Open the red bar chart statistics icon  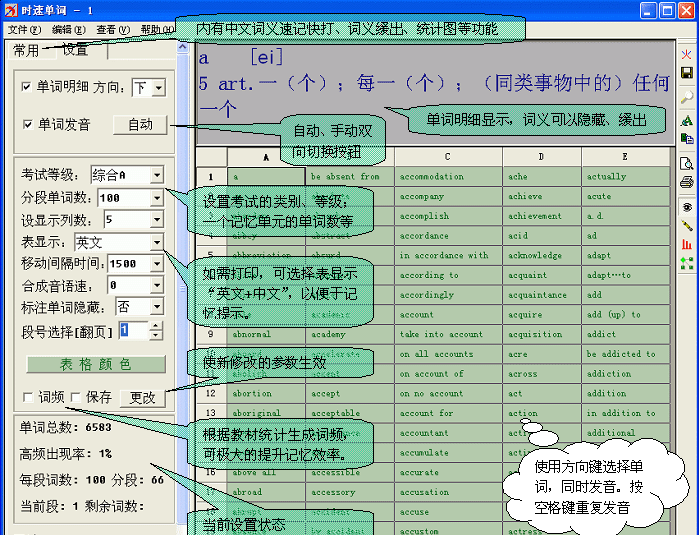tap(687, 244)
